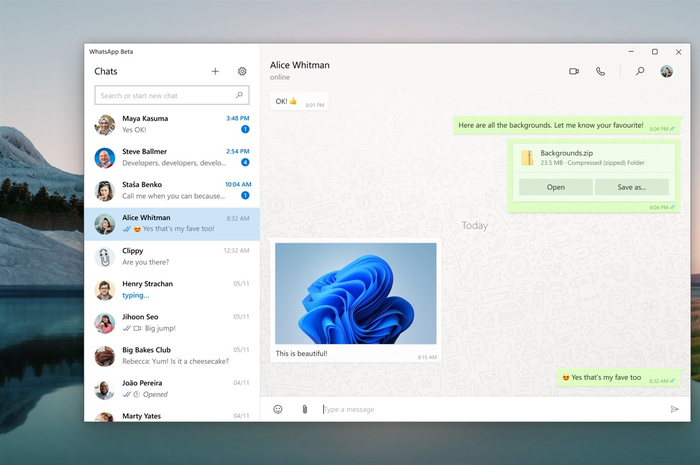Click the Type a message field
Image resolution: width=700 pixels, height=465 pixels.
pos(491,409)
